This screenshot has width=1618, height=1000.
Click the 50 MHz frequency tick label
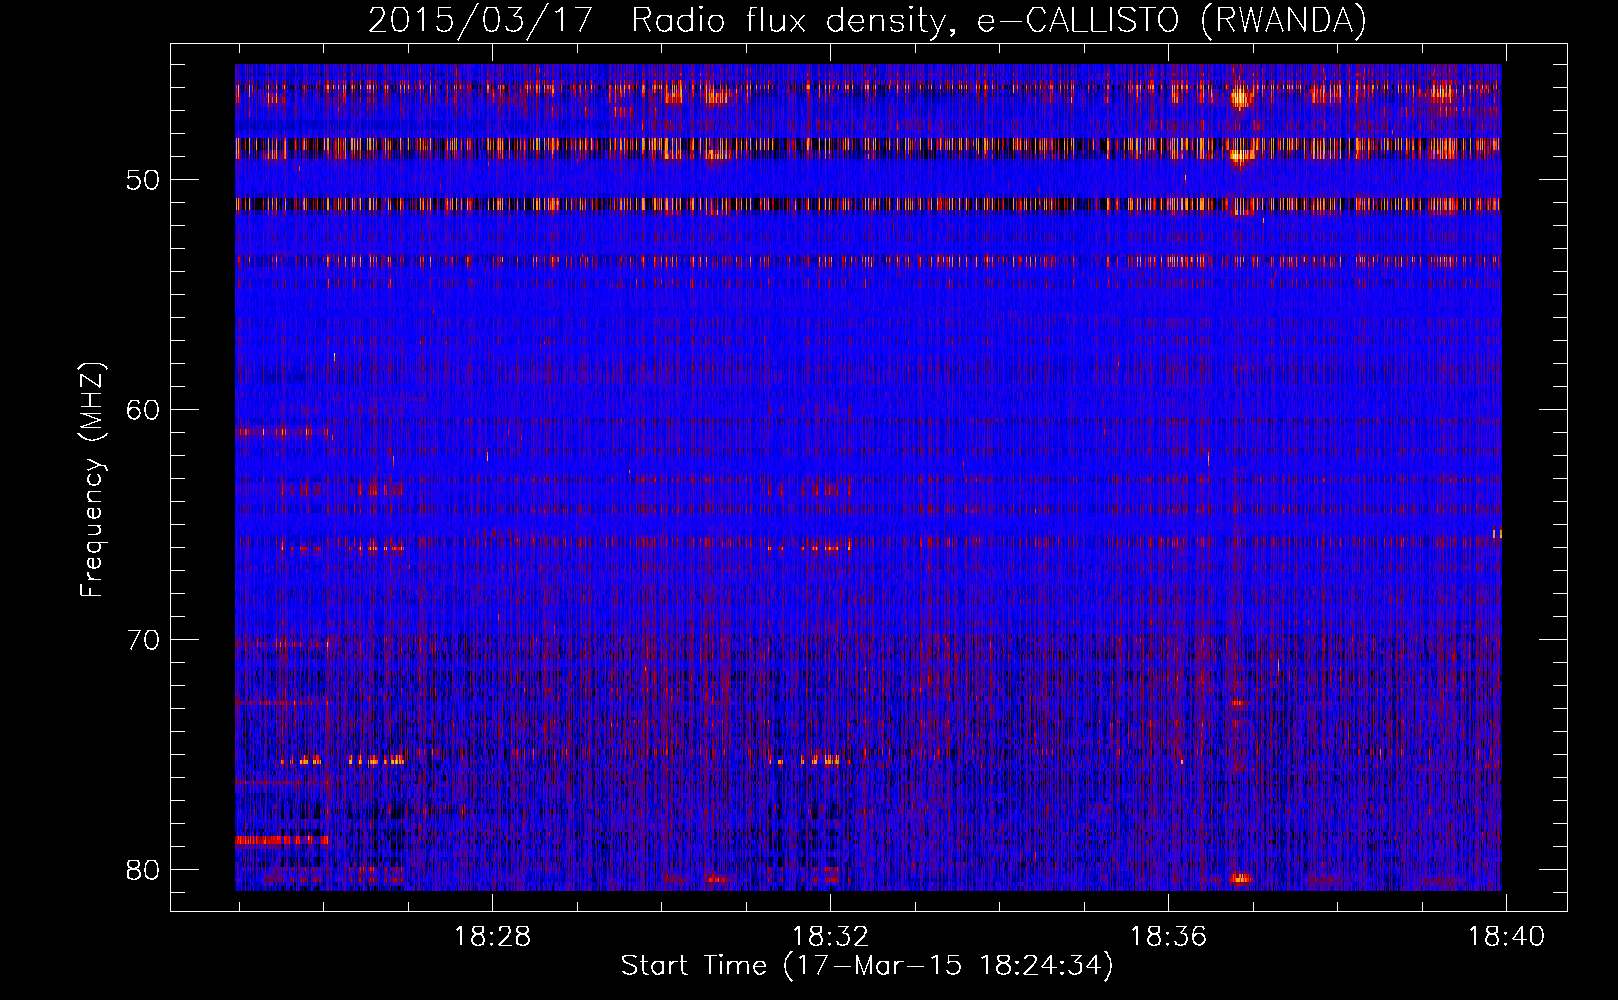tap(143, 181)
